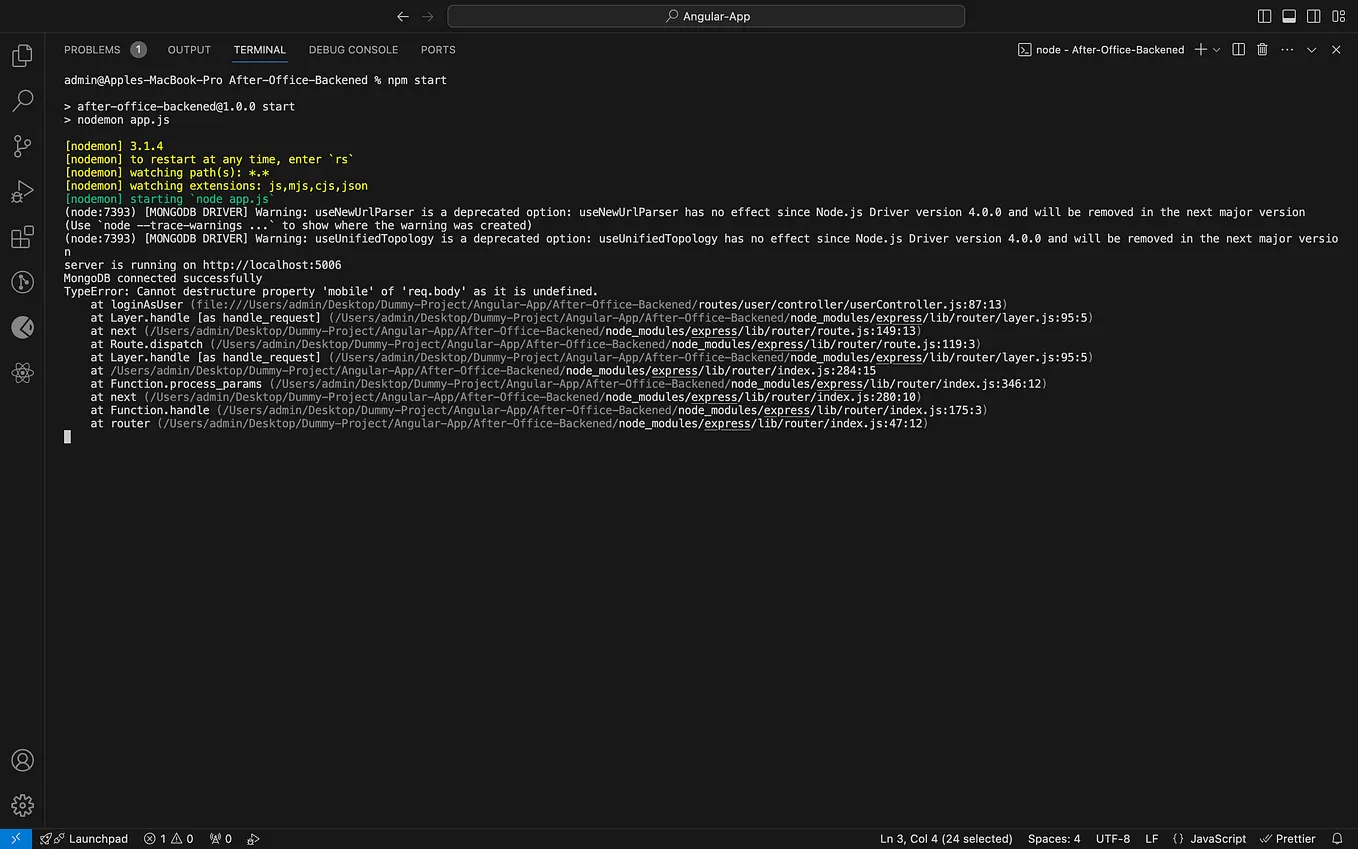The height and width of the screenshot is (849, 1358).
Task: Open the Manage settings gear
Action: (x=22, y=805)
